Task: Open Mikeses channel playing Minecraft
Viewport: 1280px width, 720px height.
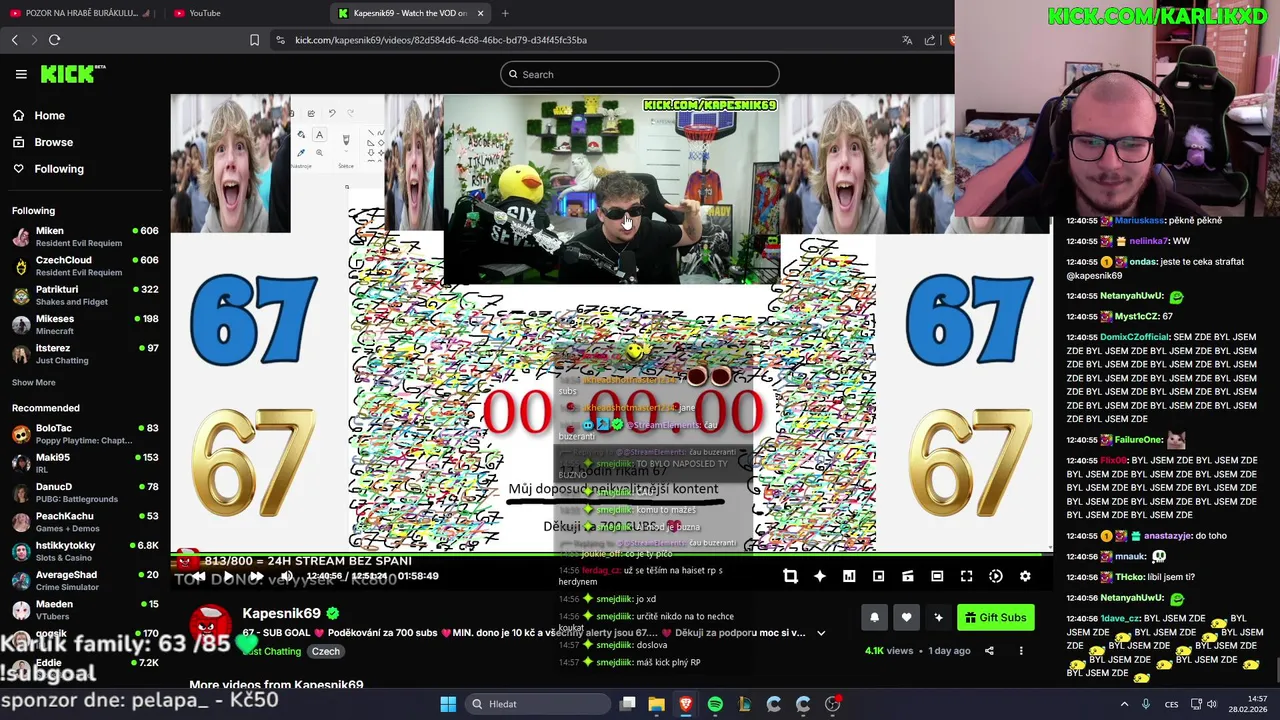Action: click(85, 325)
